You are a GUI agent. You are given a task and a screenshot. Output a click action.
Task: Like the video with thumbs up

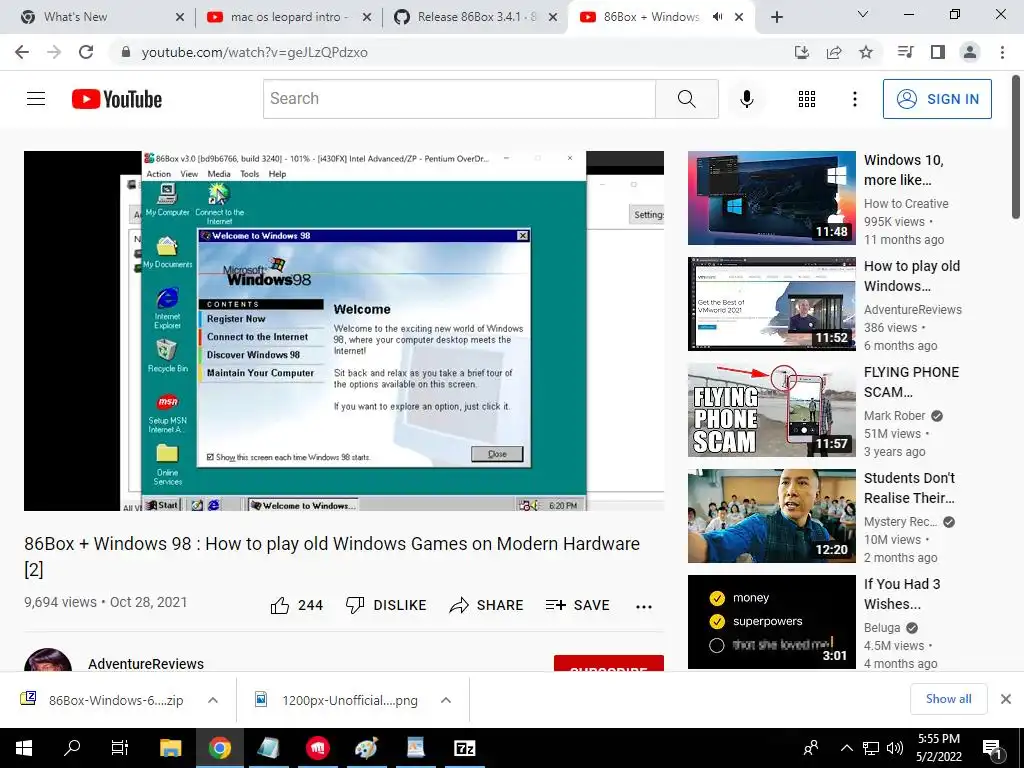296,605
